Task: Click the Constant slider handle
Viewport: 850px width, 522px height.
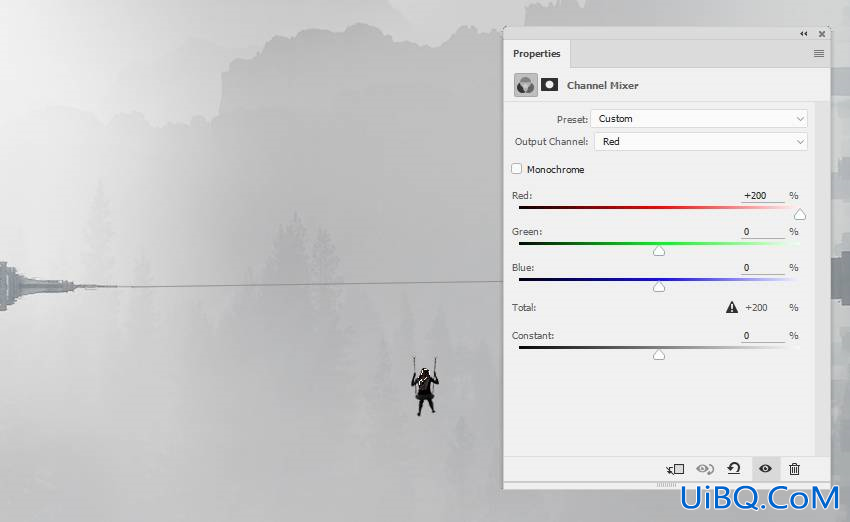Action: (659, 355)
